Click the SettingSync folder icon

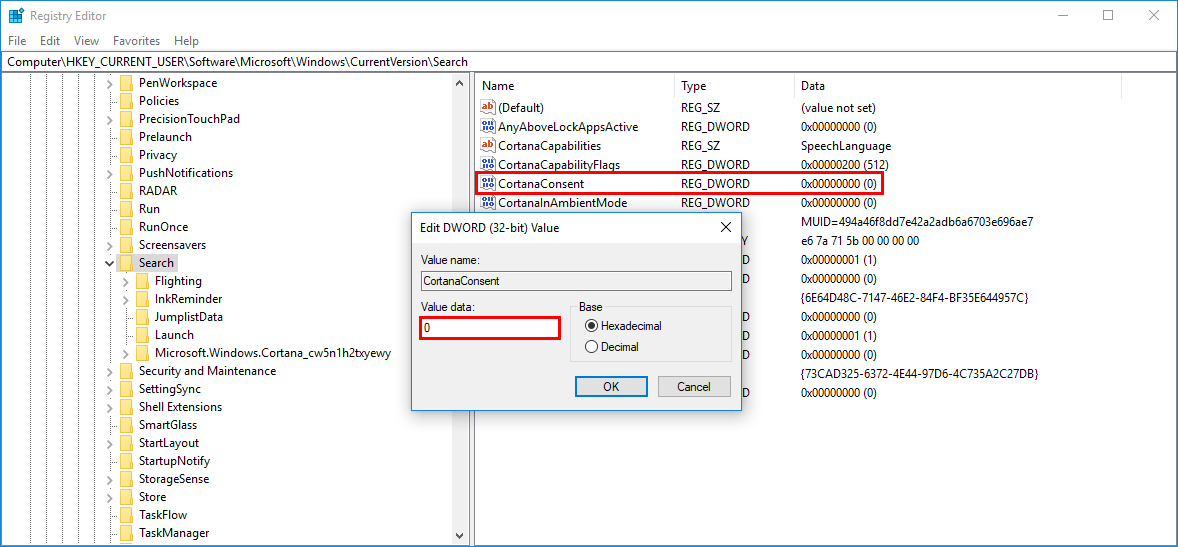click(x=126, y=389)
